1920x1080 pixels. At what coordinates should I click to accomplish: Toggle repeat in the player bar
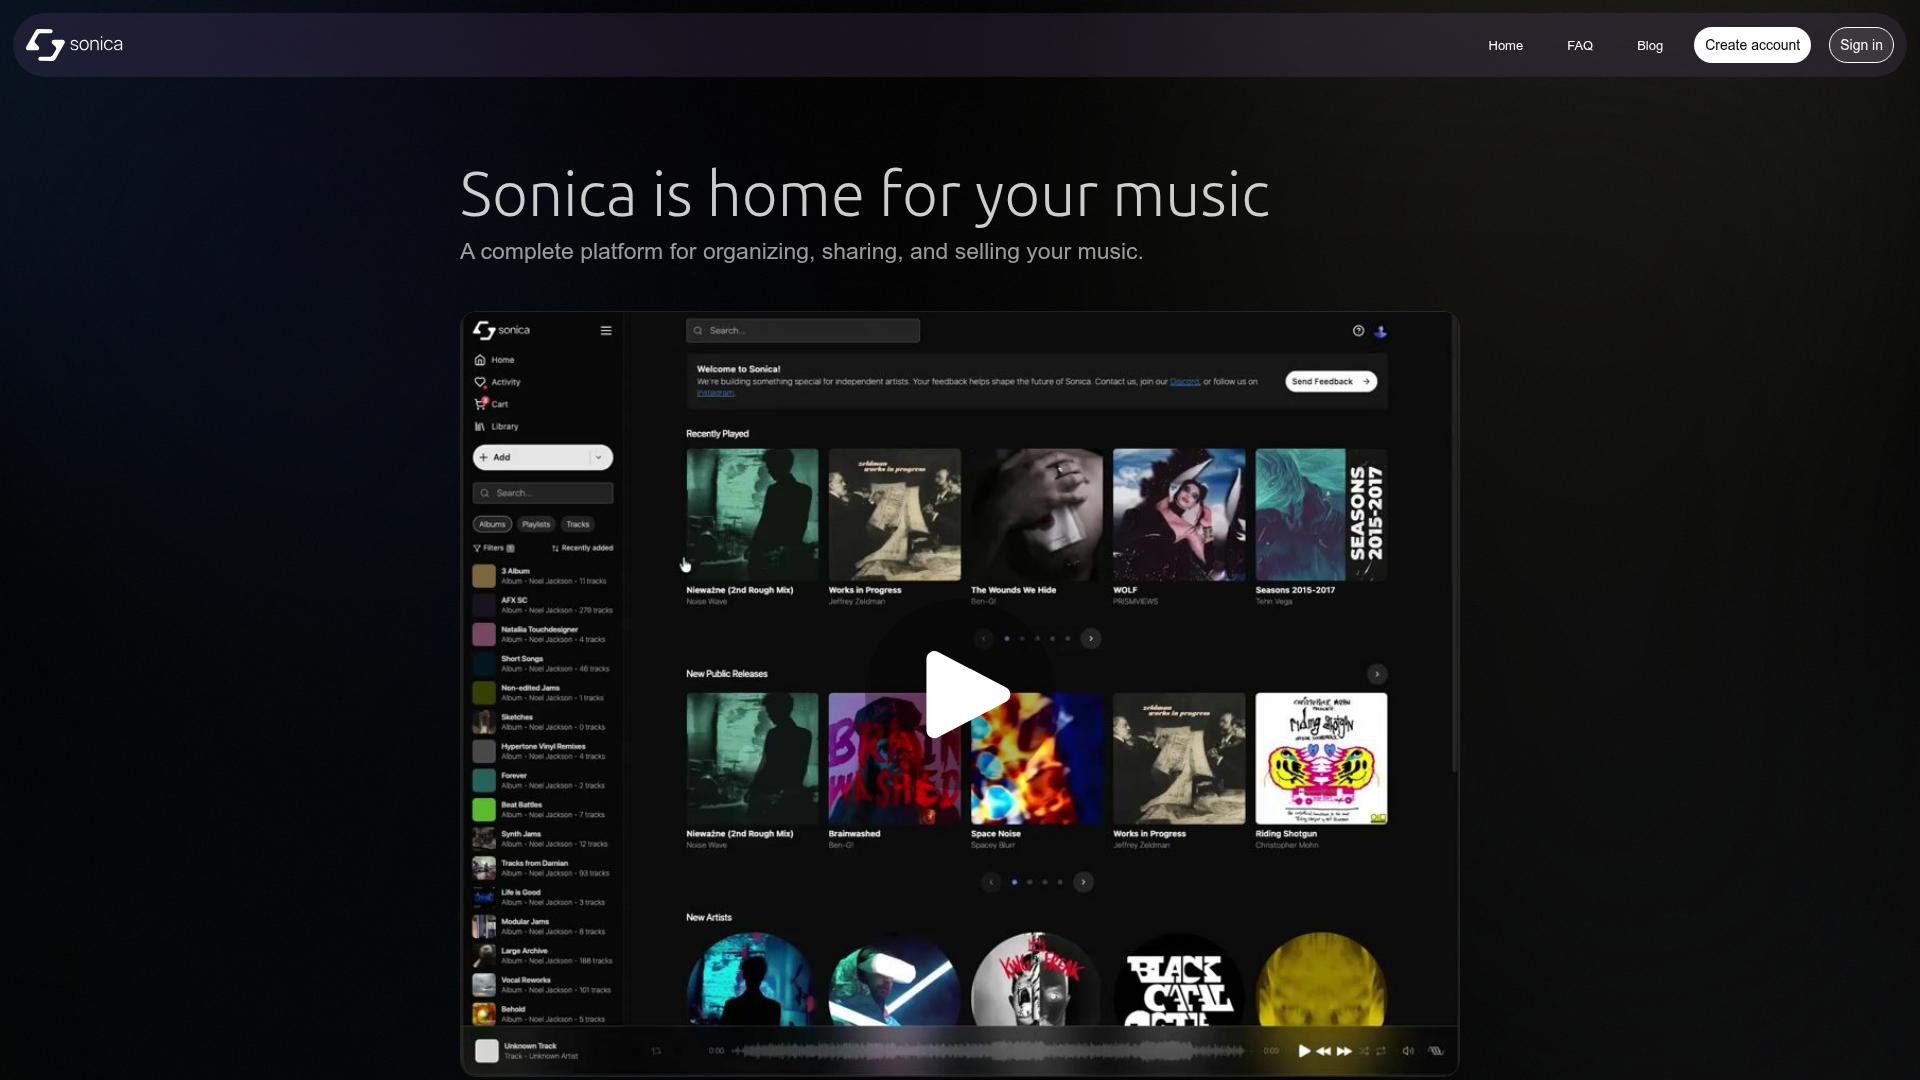(1381, 1051)
